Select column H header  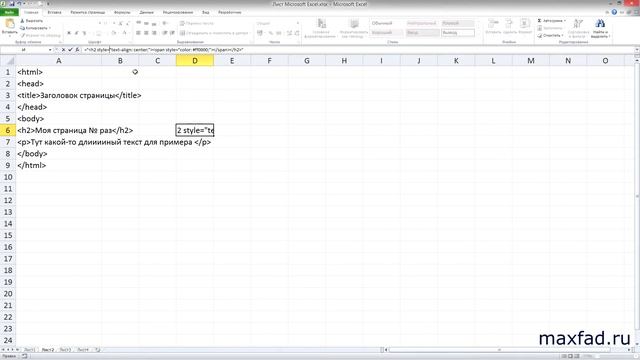point(344,61)
